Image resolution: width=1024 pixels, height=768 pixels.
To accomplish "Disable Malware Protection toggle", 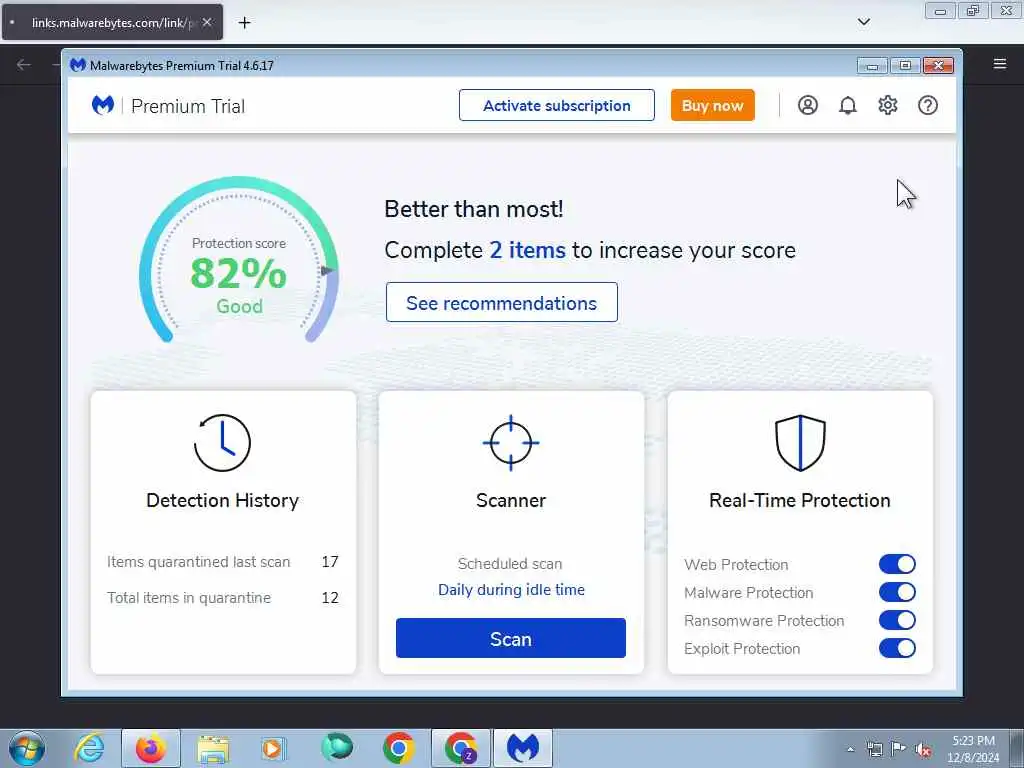I will (897, 592).
